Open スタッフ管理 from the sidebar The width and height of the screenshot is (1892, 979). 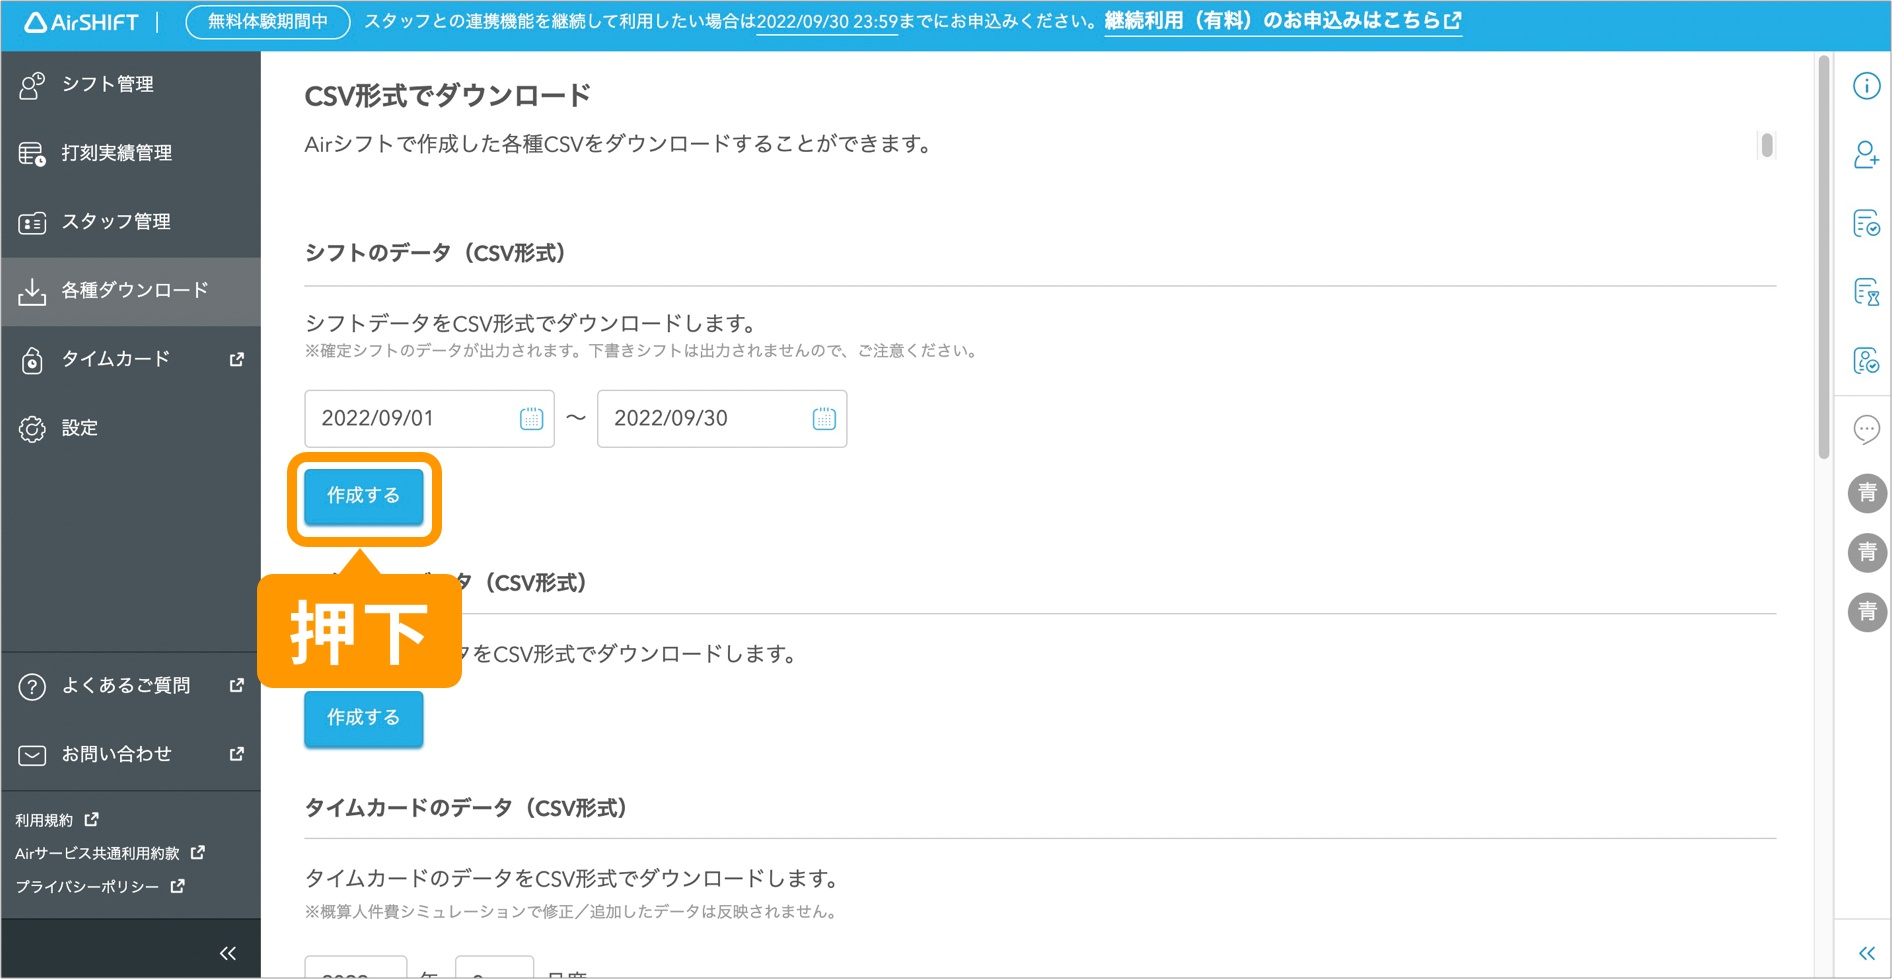116,221
